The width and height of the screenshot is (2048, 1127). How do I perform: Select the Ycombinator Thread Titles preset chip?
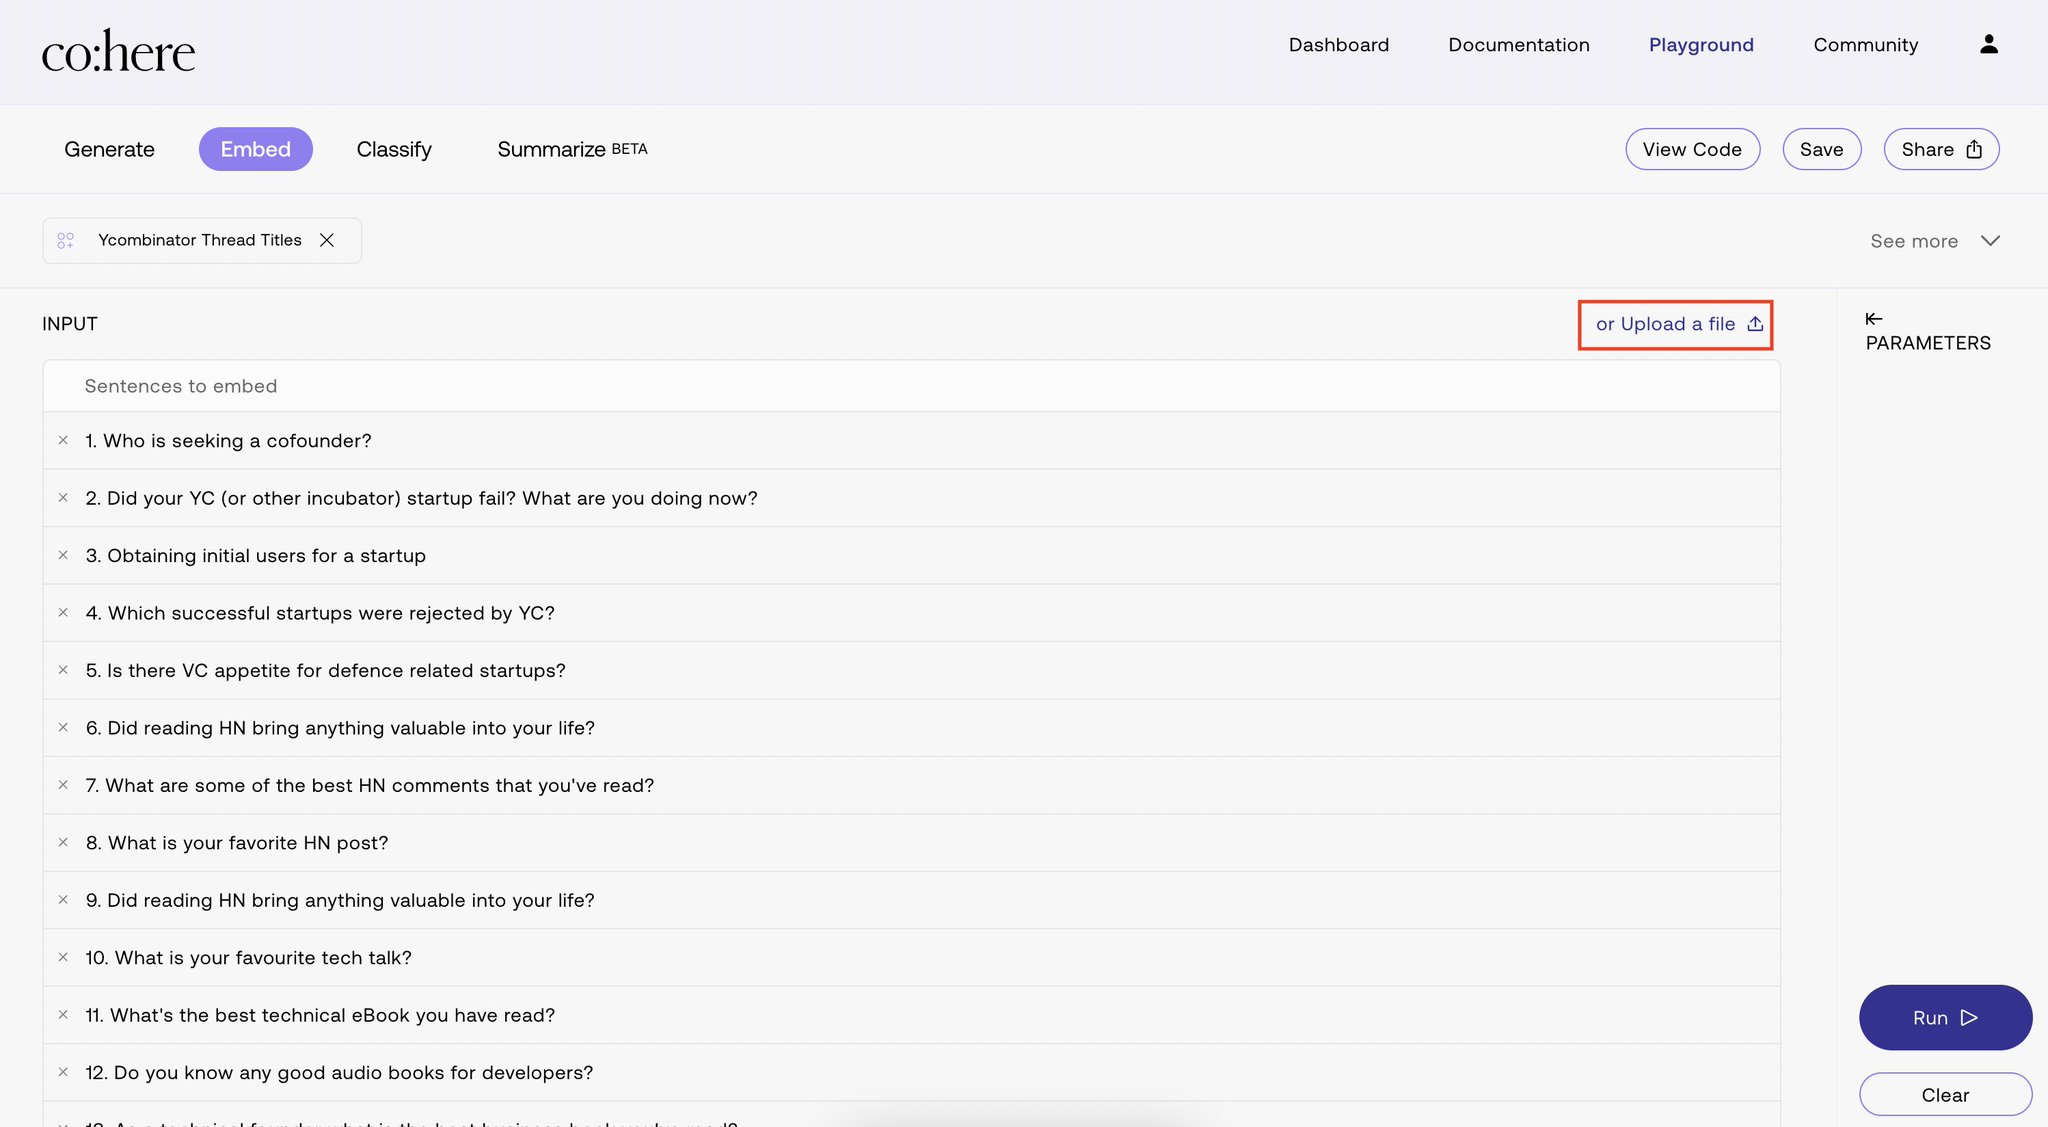(202, 240)
